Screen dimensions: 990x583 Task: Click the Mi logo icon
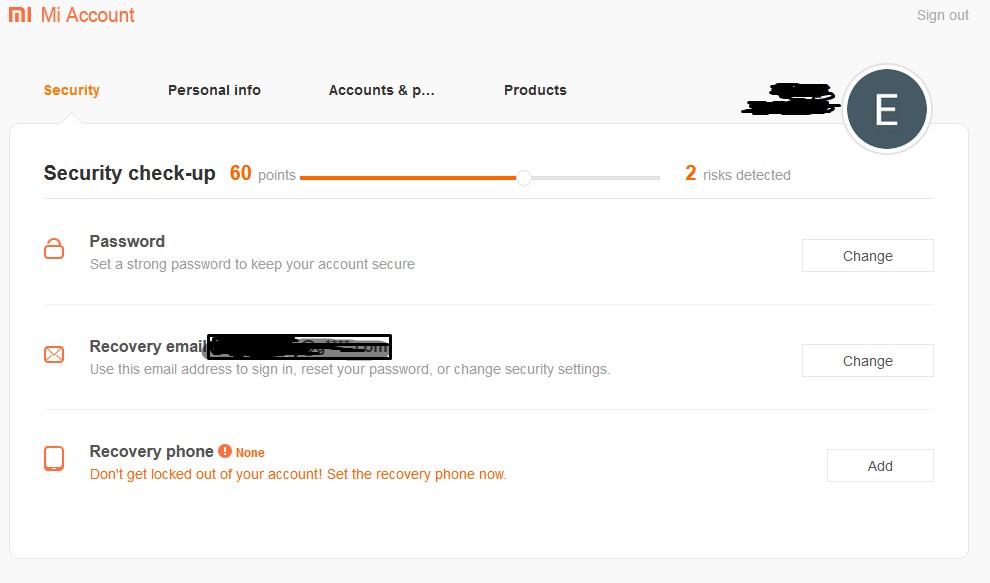click(x=20, y=15)
